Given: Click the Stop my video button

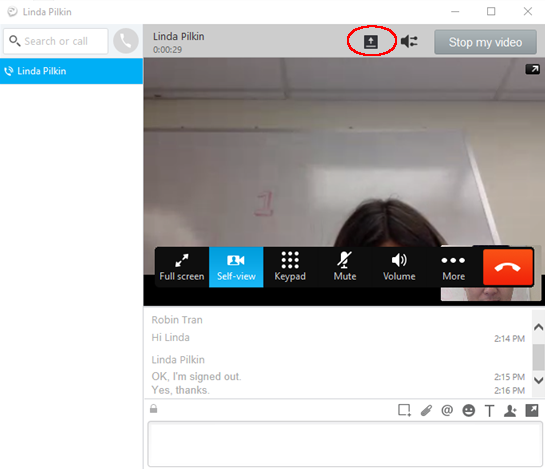Looking at the screenshot, I should click(x=485, y=42).
